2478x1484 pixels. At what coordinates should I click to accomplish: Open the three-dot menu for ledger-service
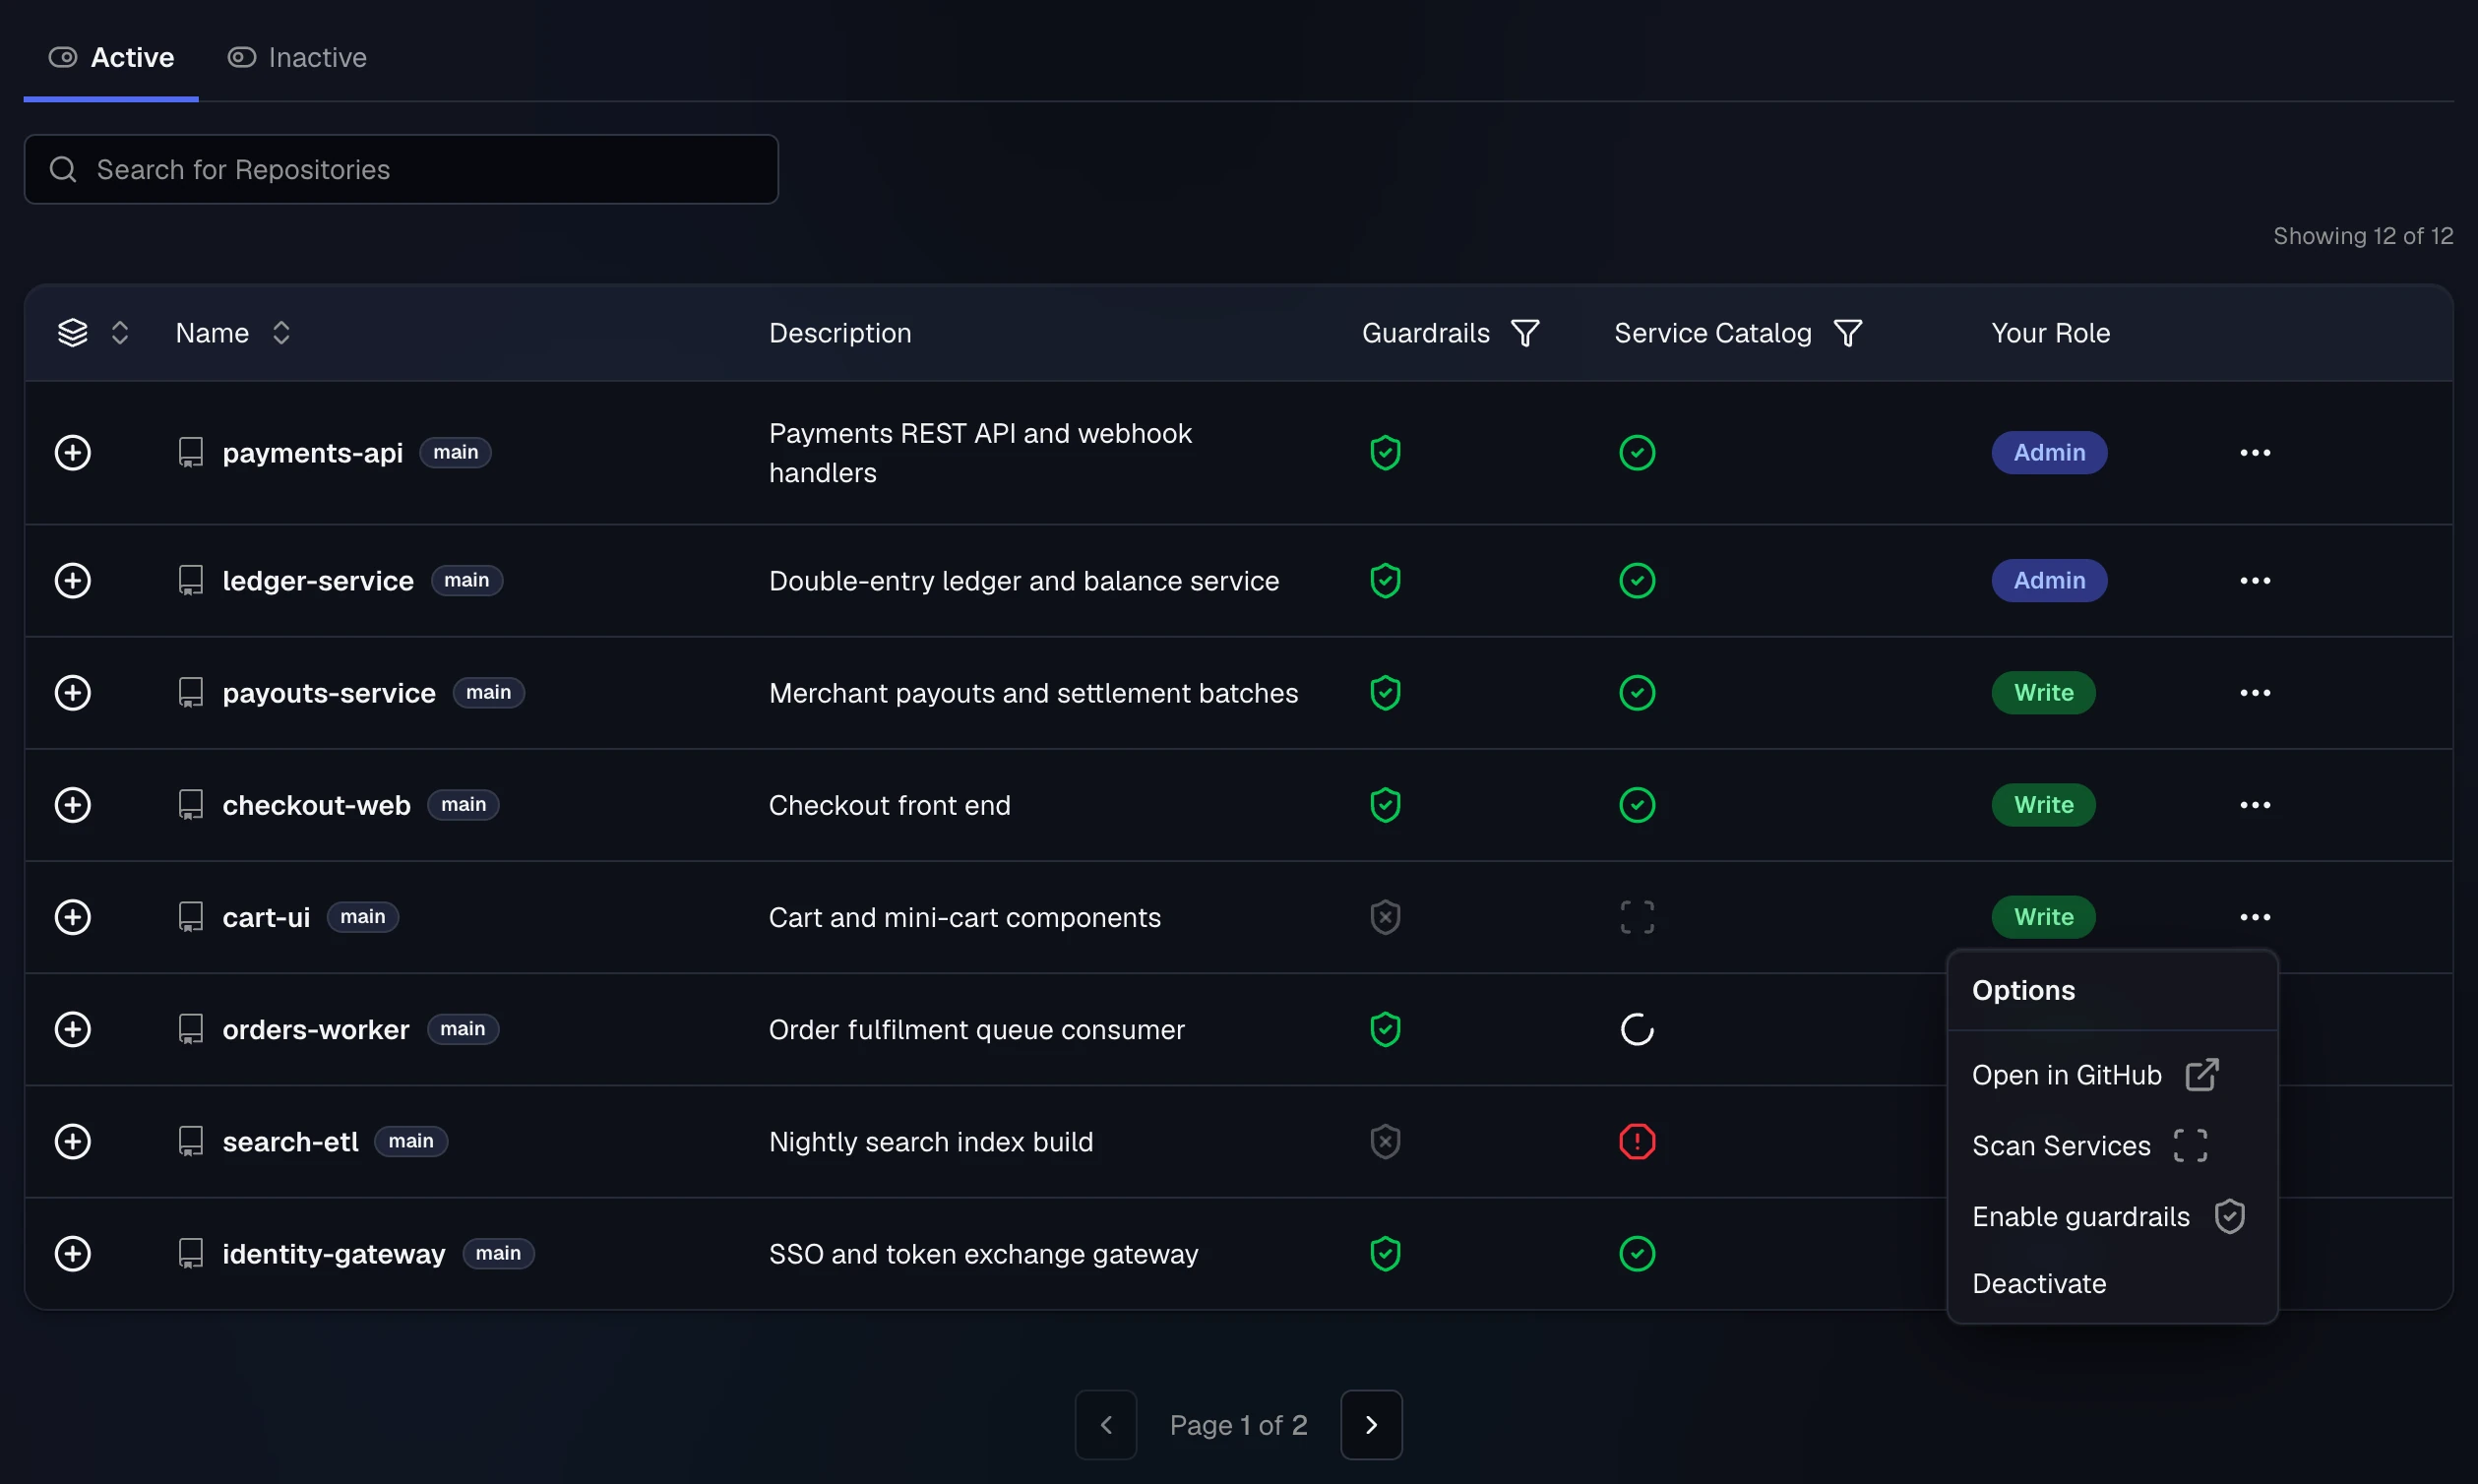coord(2254,580)
